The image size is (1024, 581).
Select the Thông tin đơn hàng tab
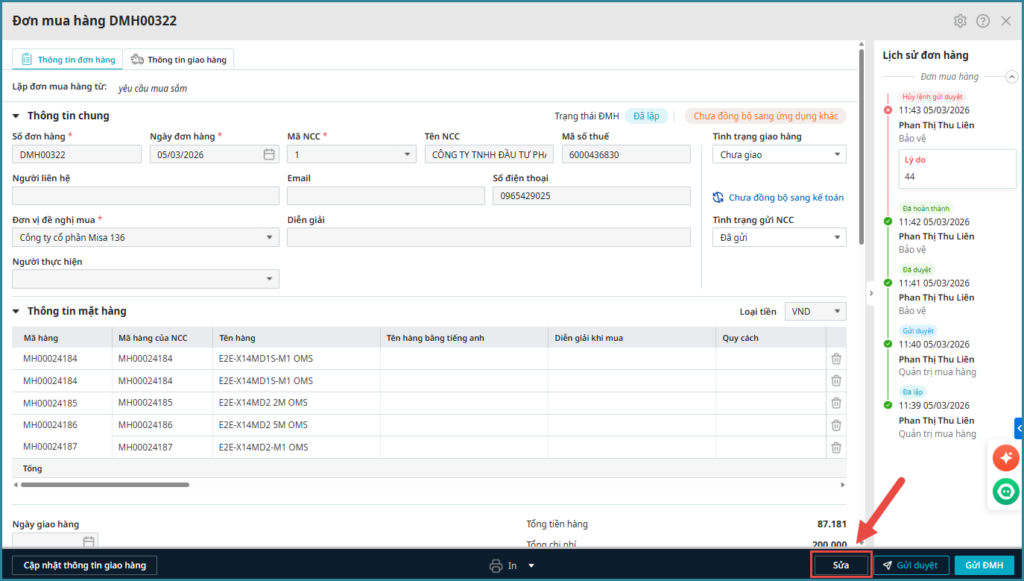67,60
